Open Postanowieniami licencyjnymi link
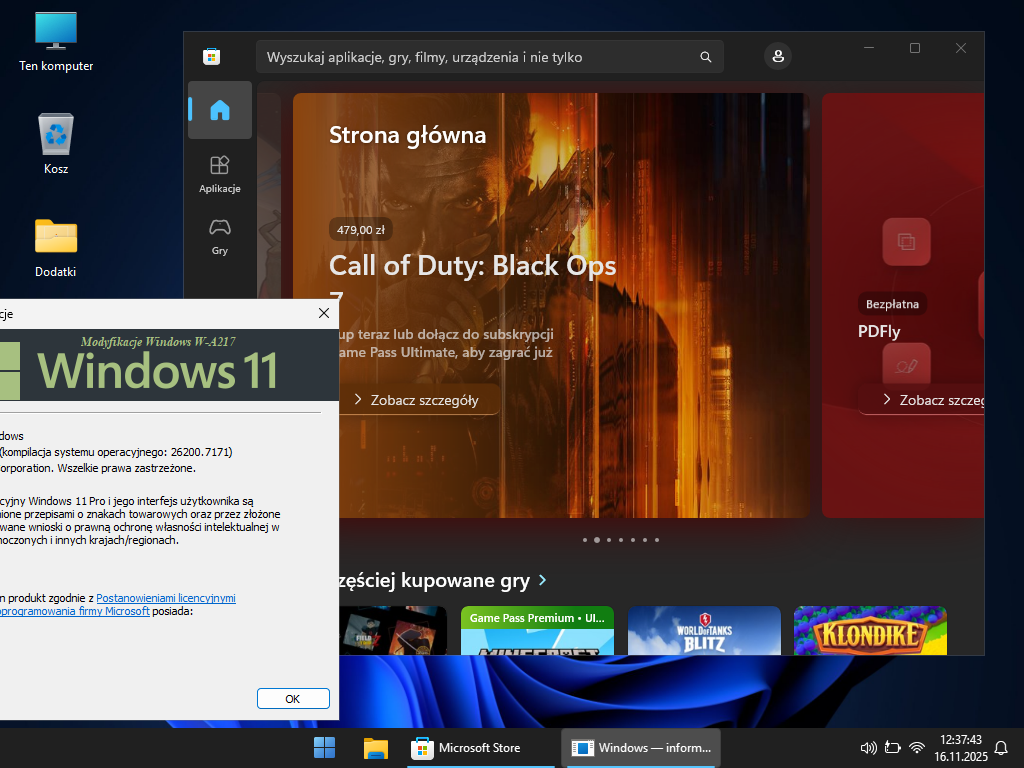Image resolution: width=1024 pixels, height=768 pixels. tap(166, 598)
